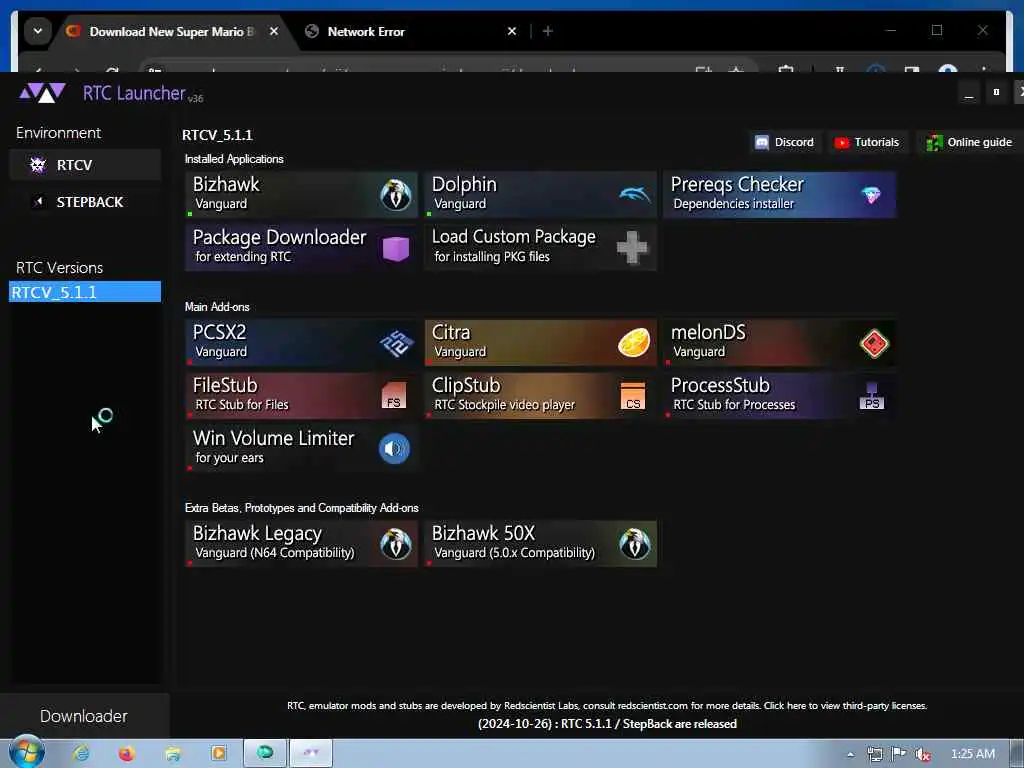Click the Action Center flag tray icon

[x=899, y=754]
